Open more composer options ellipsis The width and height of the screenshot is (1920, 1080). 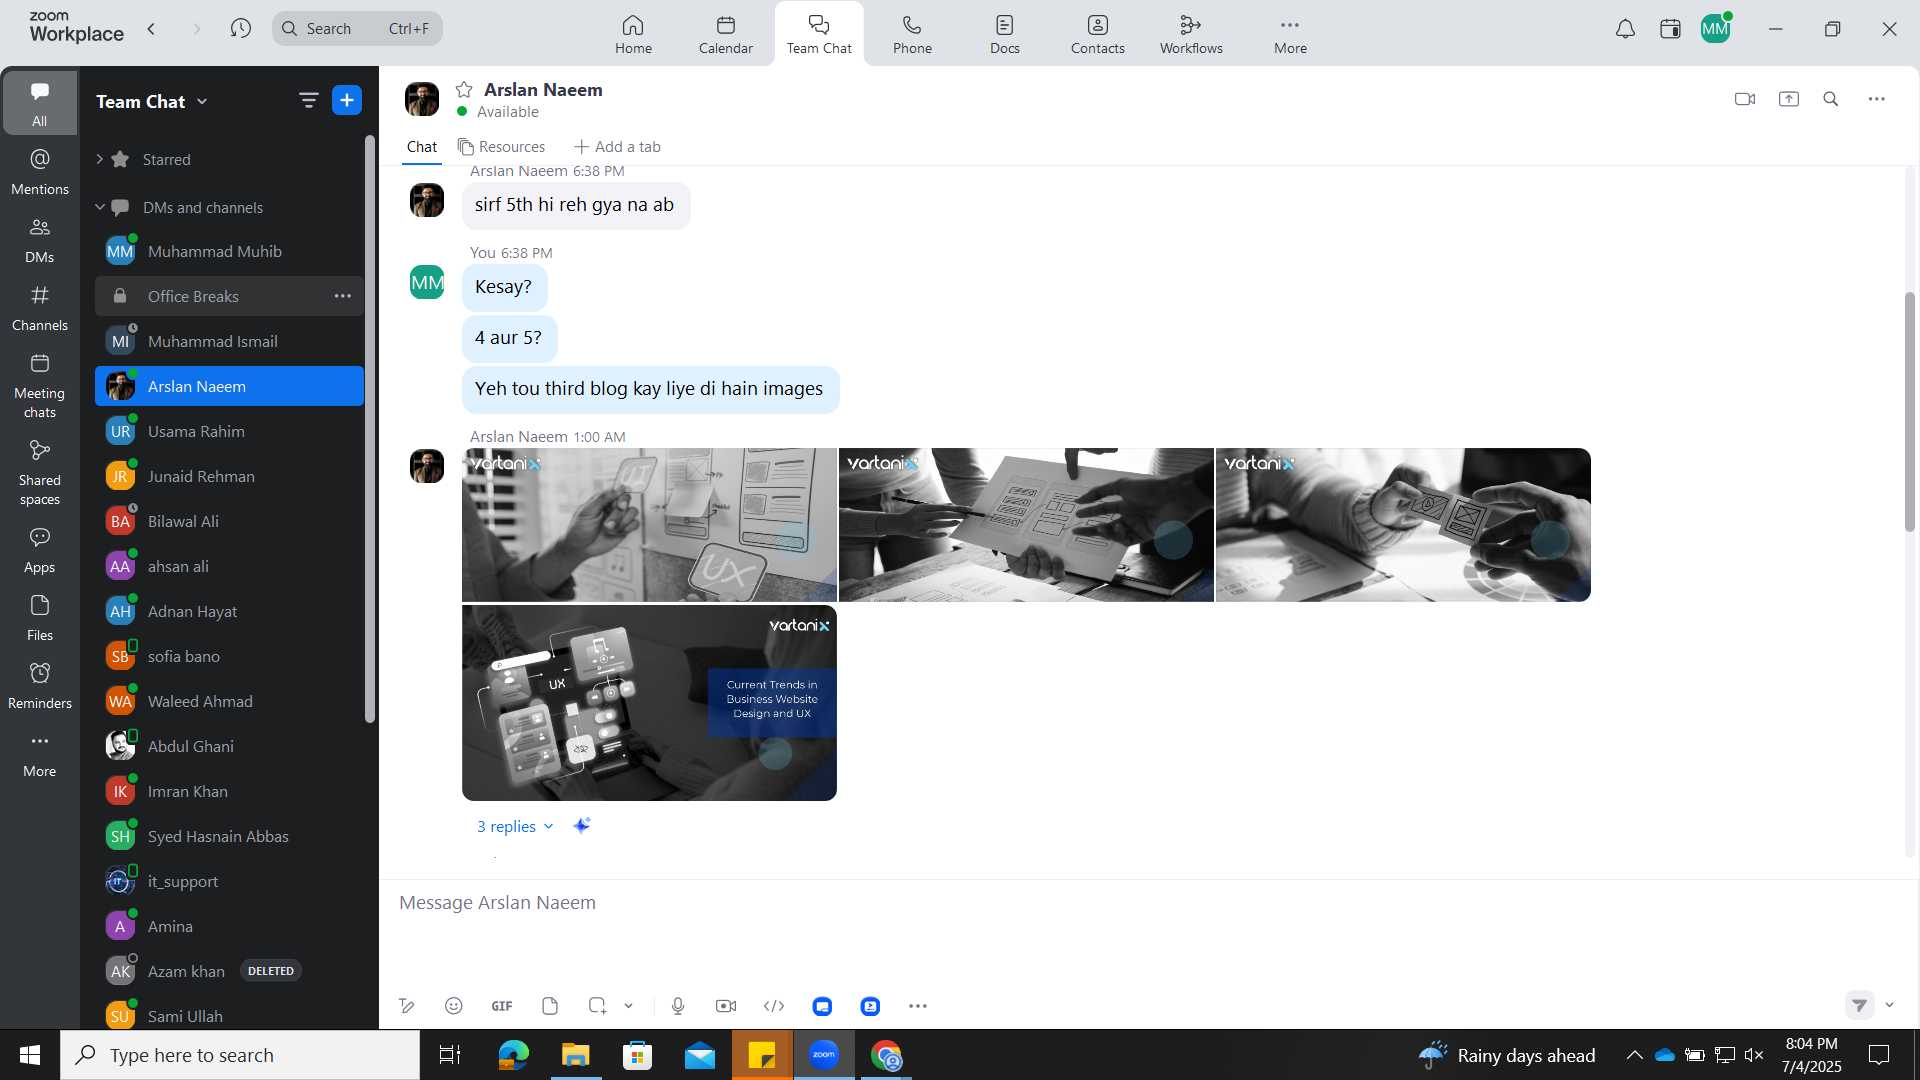tap(918, 1006)
